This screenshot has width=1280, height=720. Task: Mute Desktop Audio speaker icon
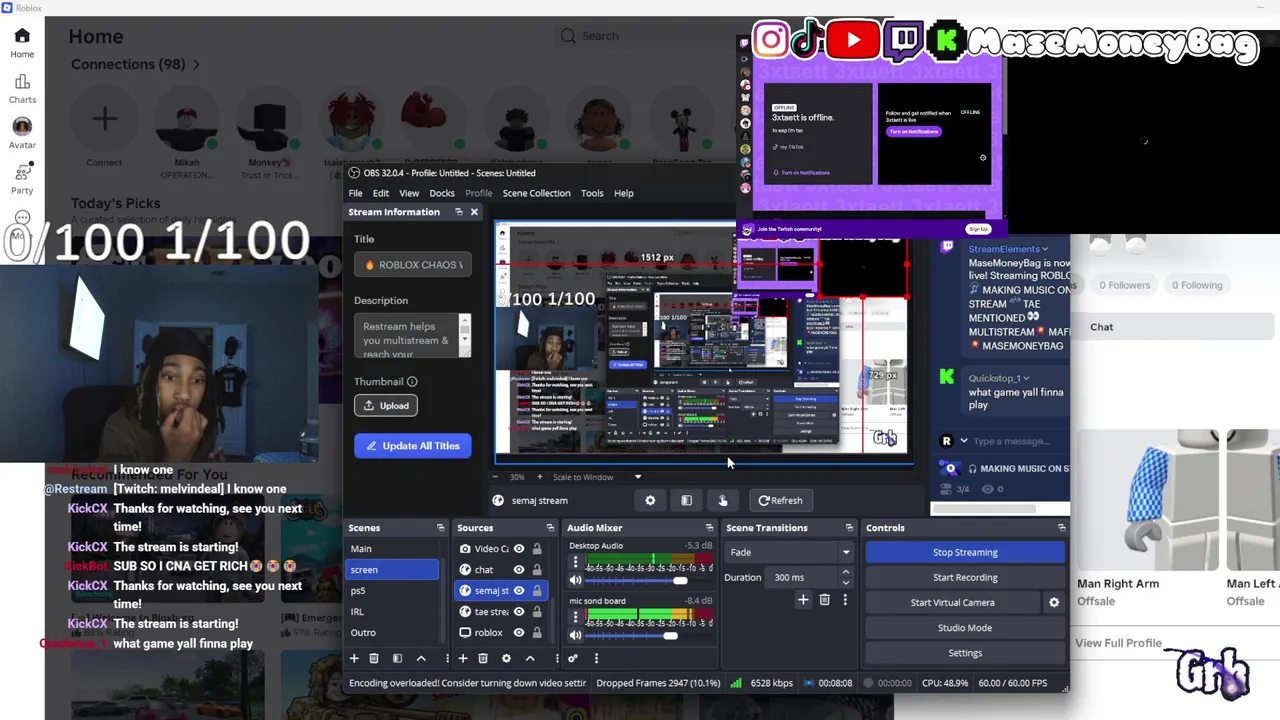pyautogui.click(x=575, y=581)
